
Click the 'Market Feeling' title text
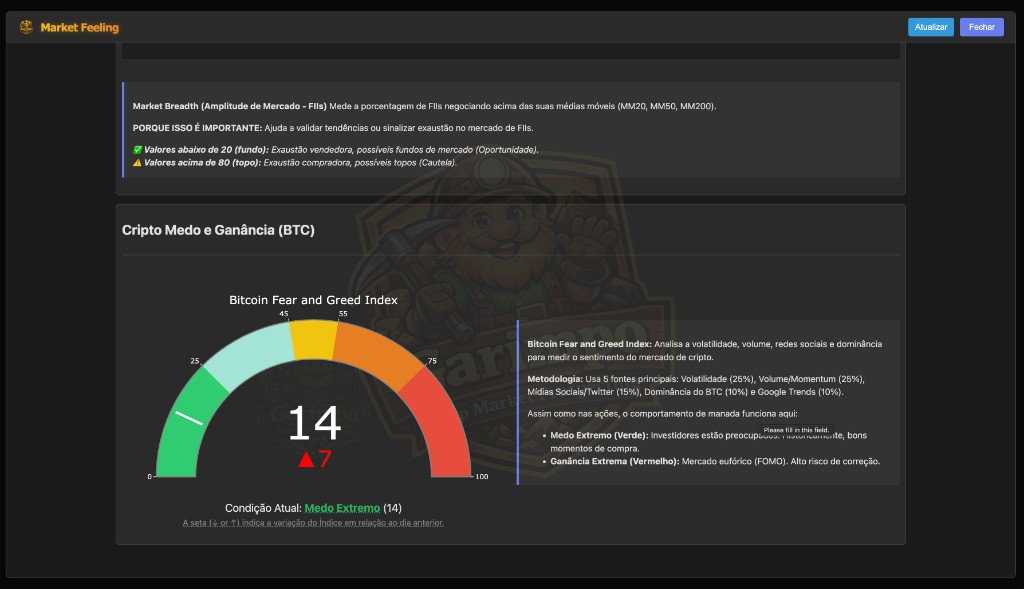tap(79, 27)
